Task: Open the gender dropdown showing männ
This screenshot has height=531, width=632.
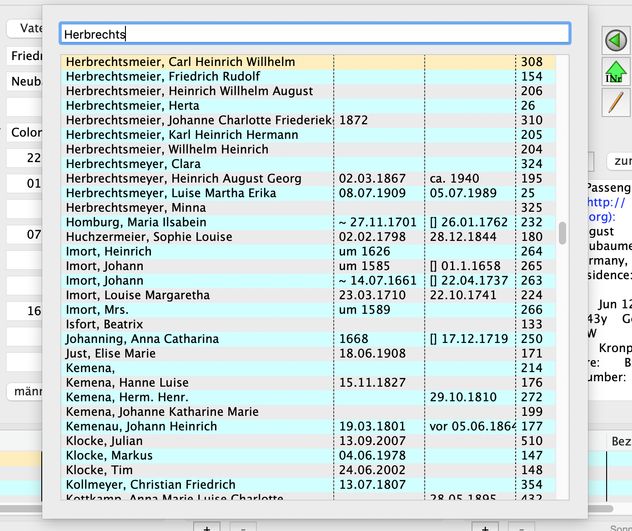Action: 24,391
